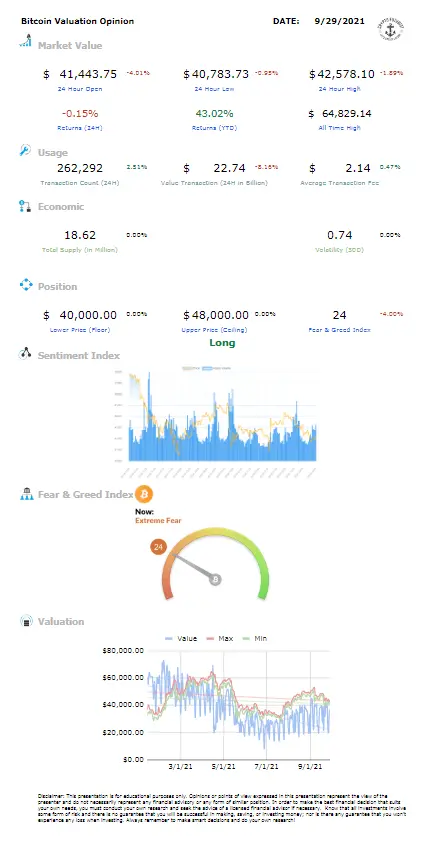This screenshot has height=841, width=445.
Task: Click the date value 9/29/2021
Action: [339, 21]
